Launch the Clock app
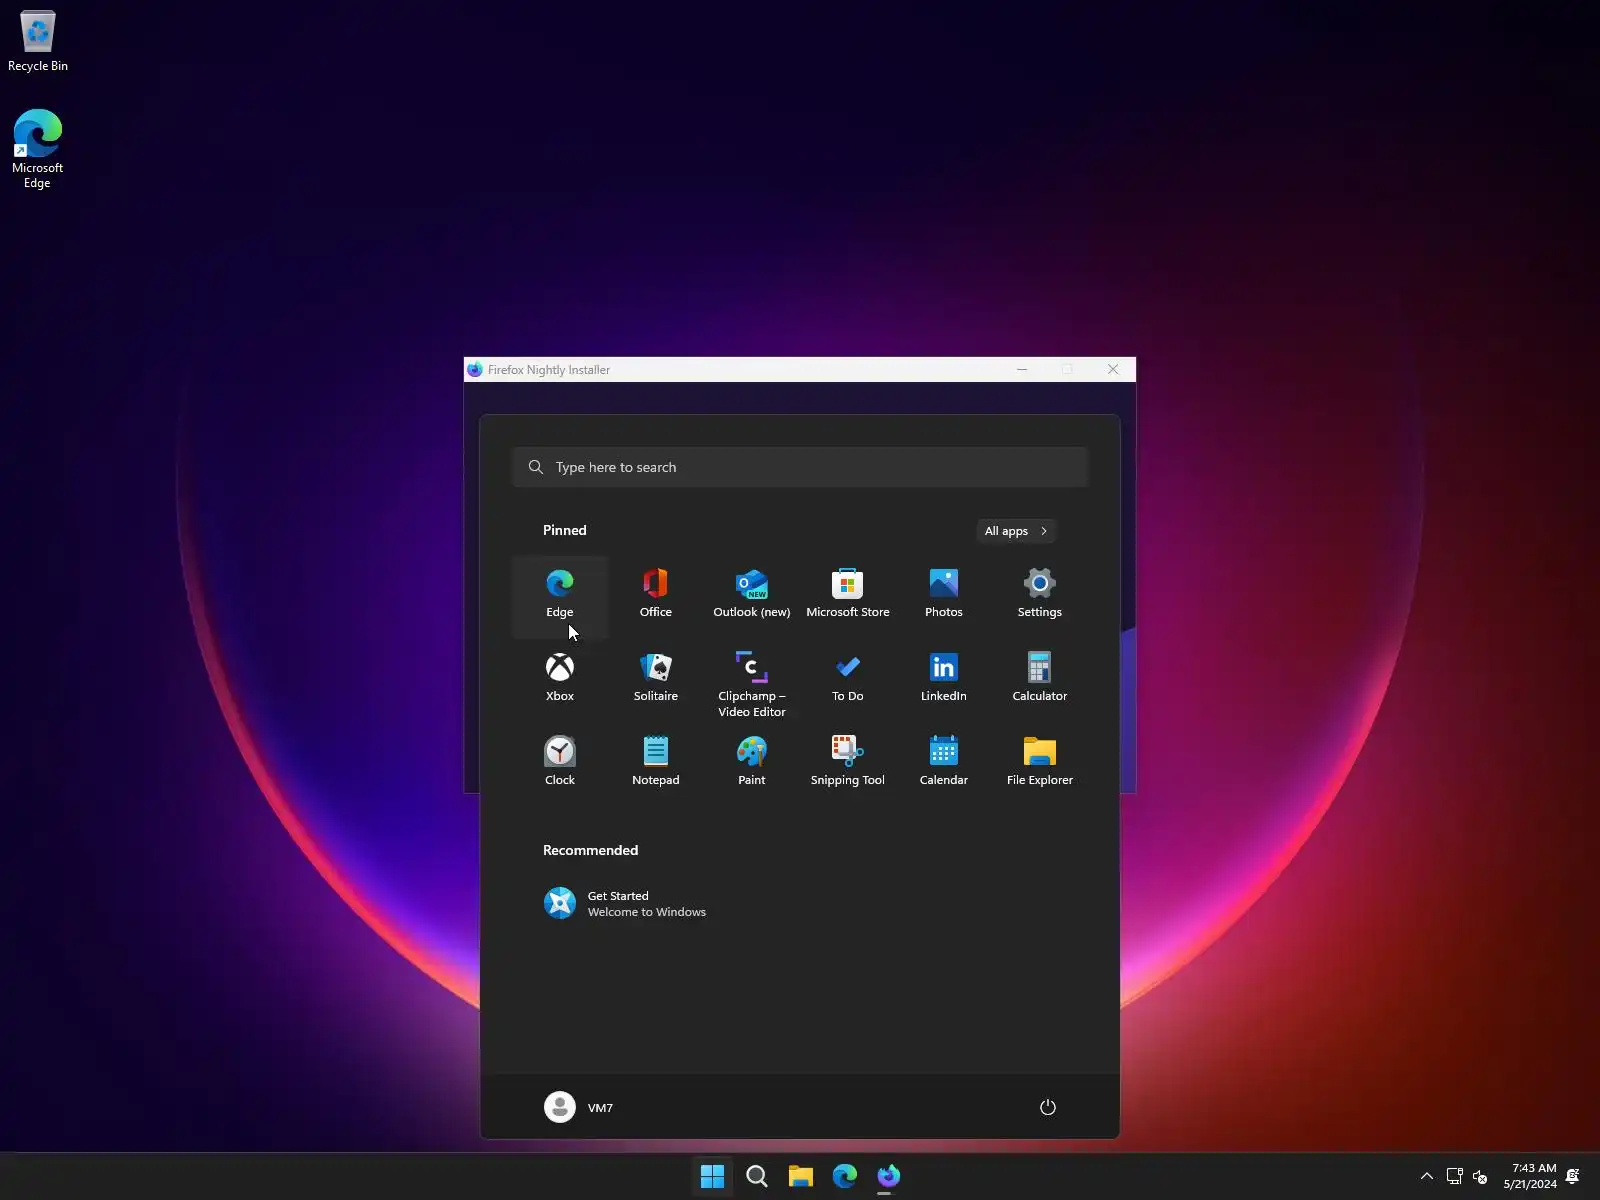 (560, 763)
